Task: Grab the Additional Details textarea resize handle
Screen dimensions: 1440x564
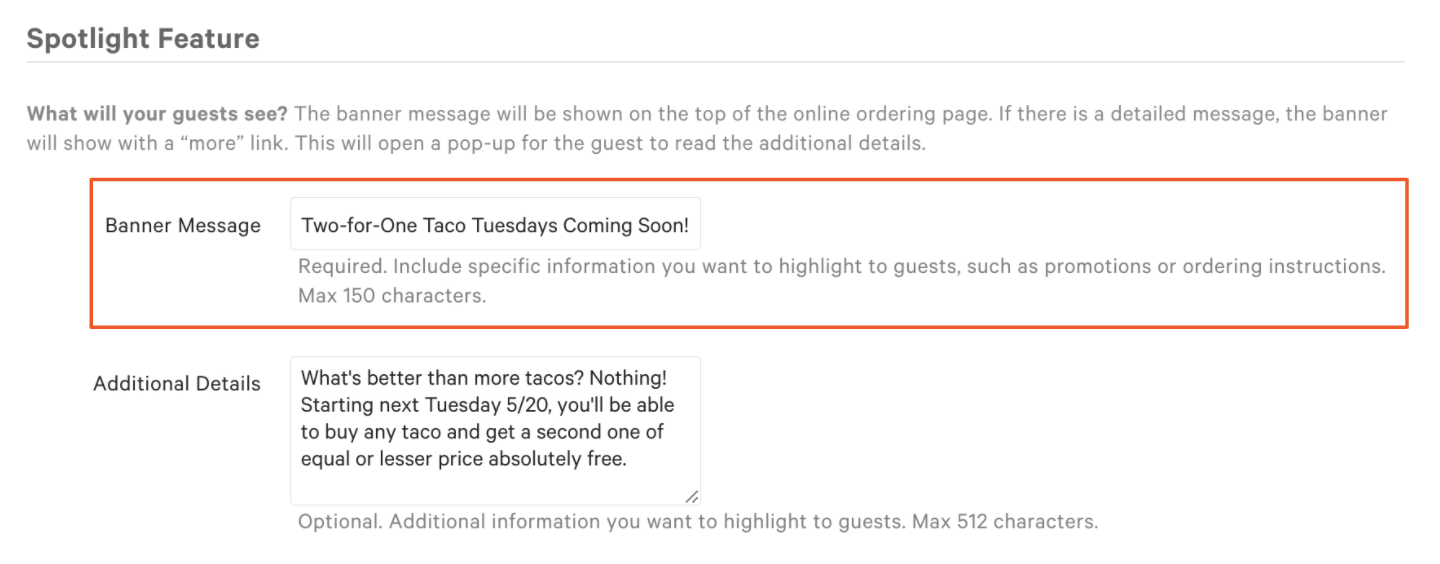Action: (x=692, y=496)
